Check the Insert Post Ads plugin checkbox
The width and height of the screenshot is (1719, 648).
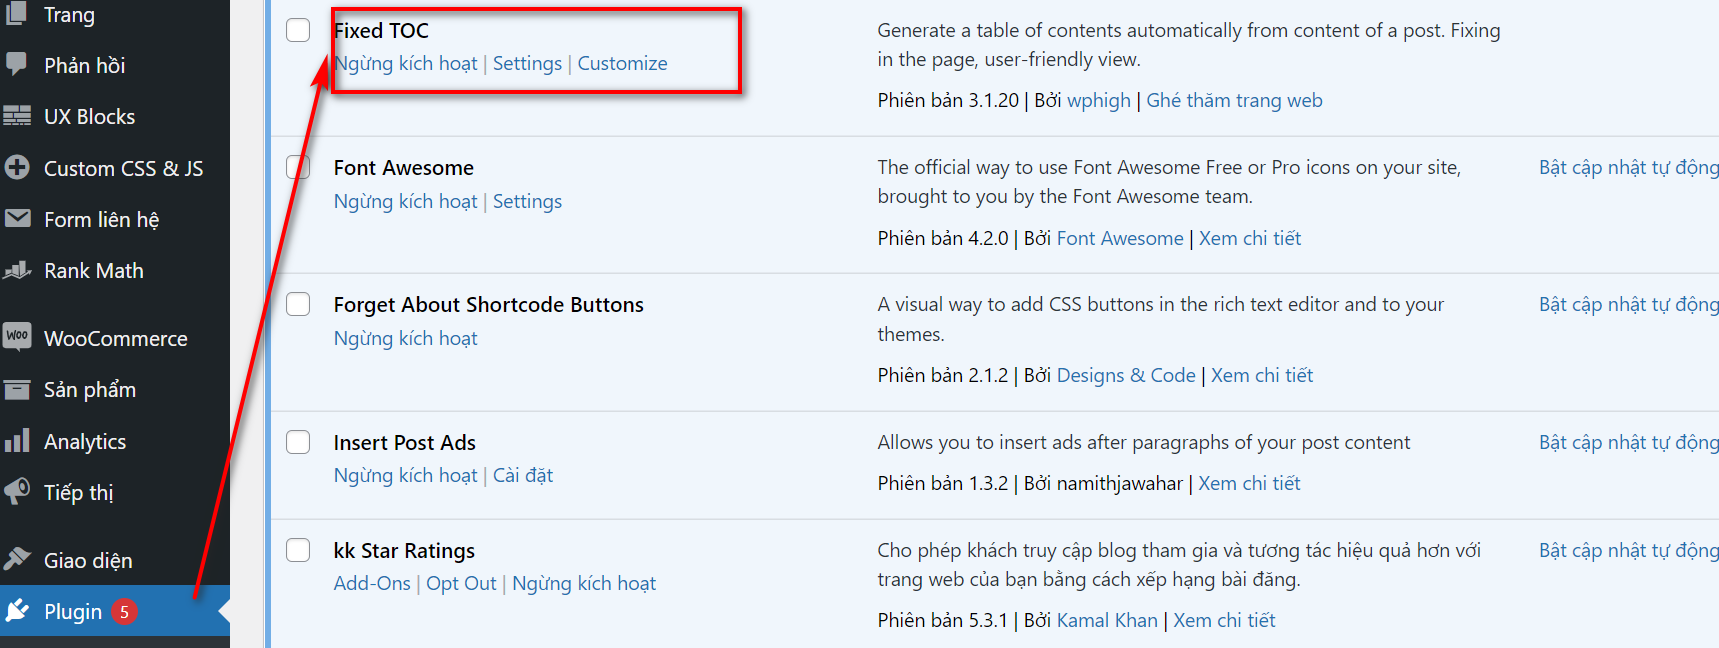point(298,442)
